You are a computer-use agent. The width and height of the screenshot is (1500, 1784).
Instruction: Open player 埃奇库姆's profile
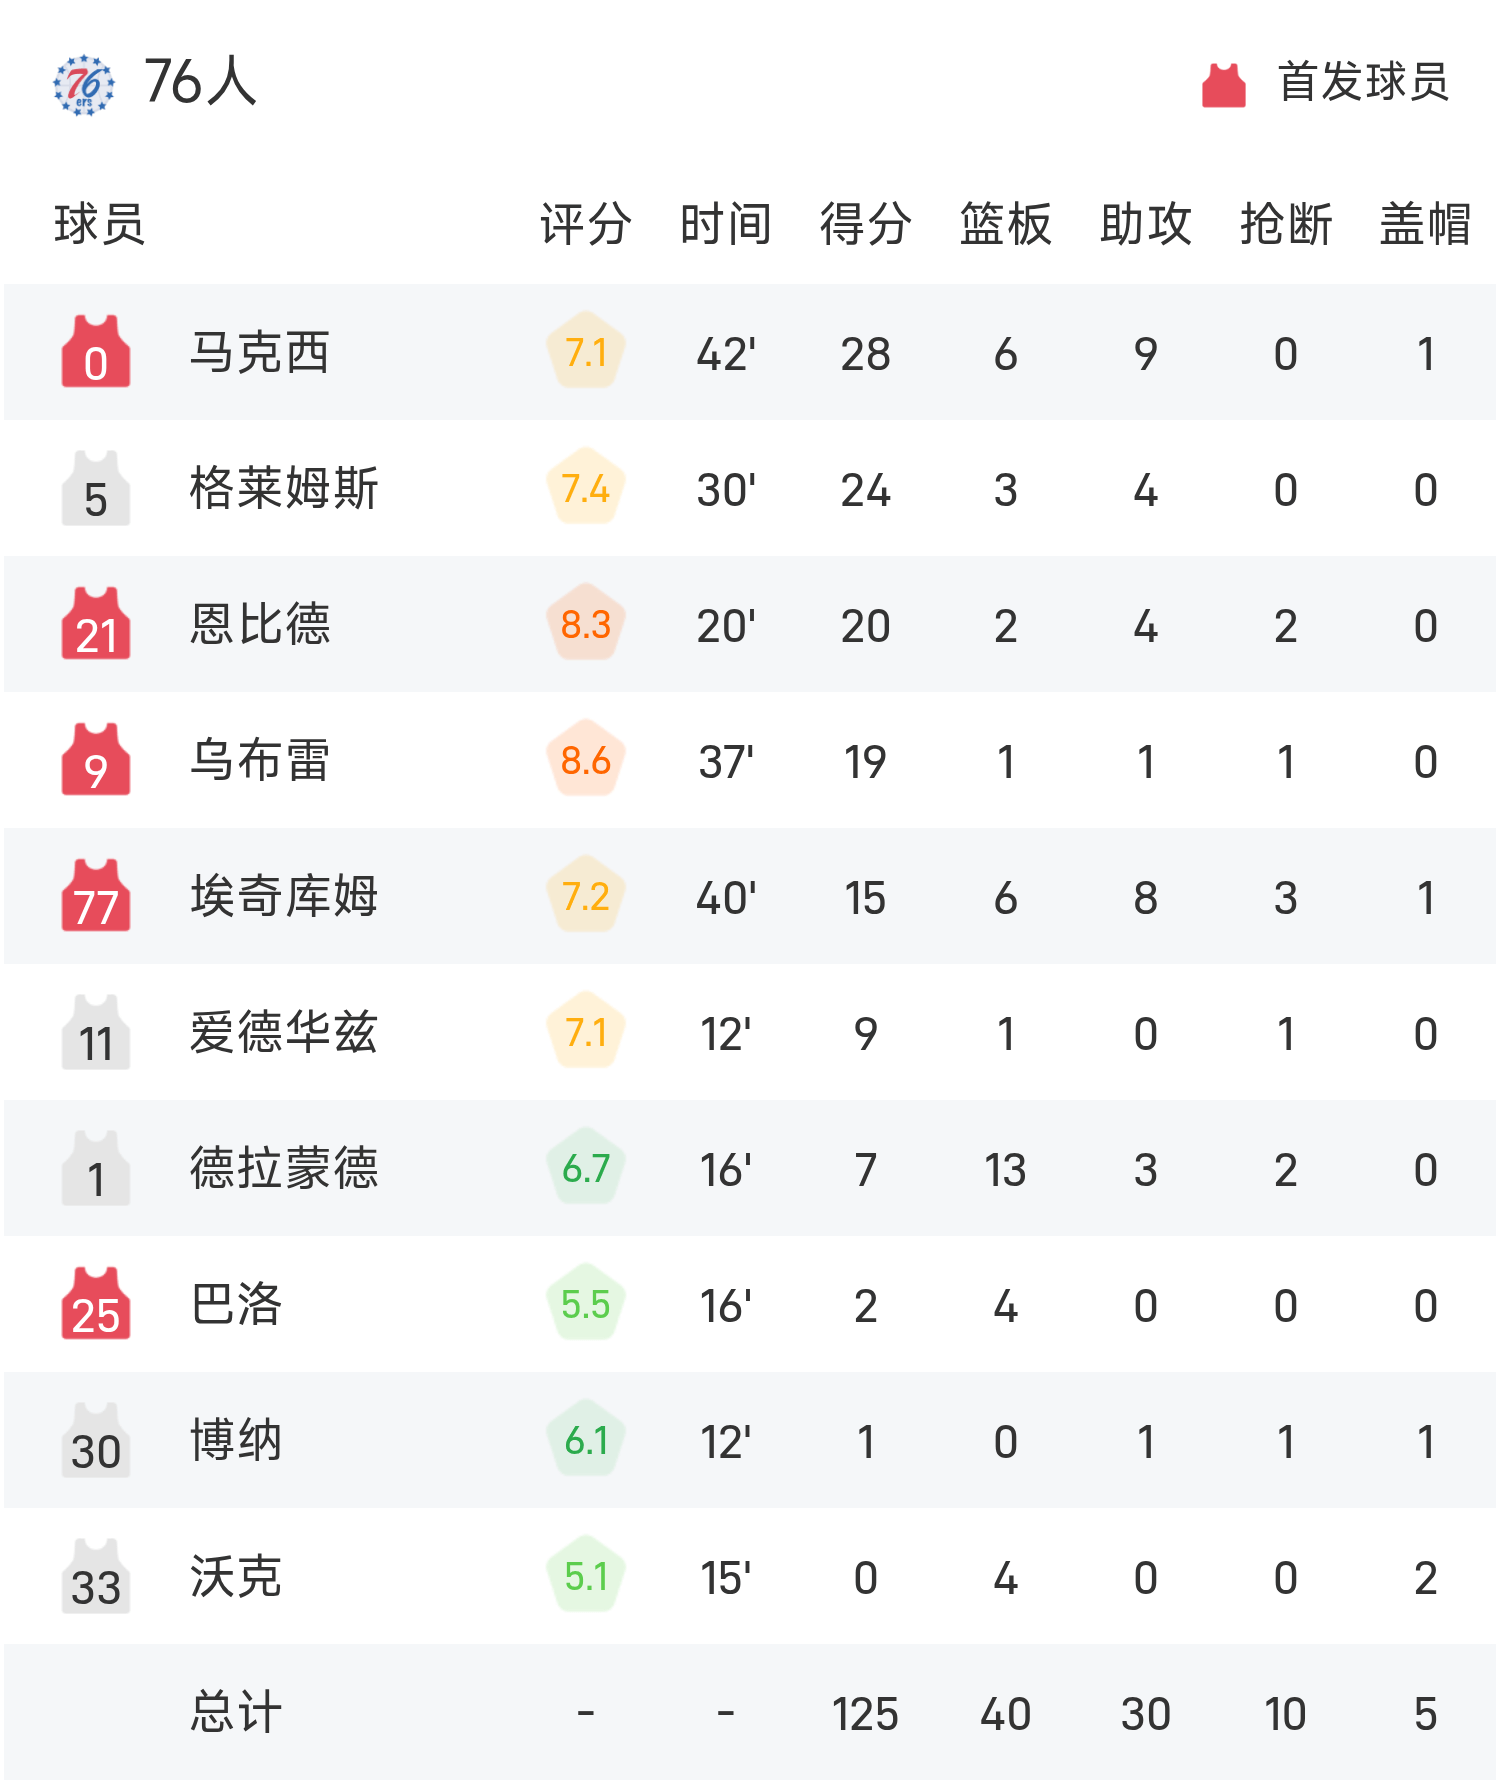coord(284,897)
